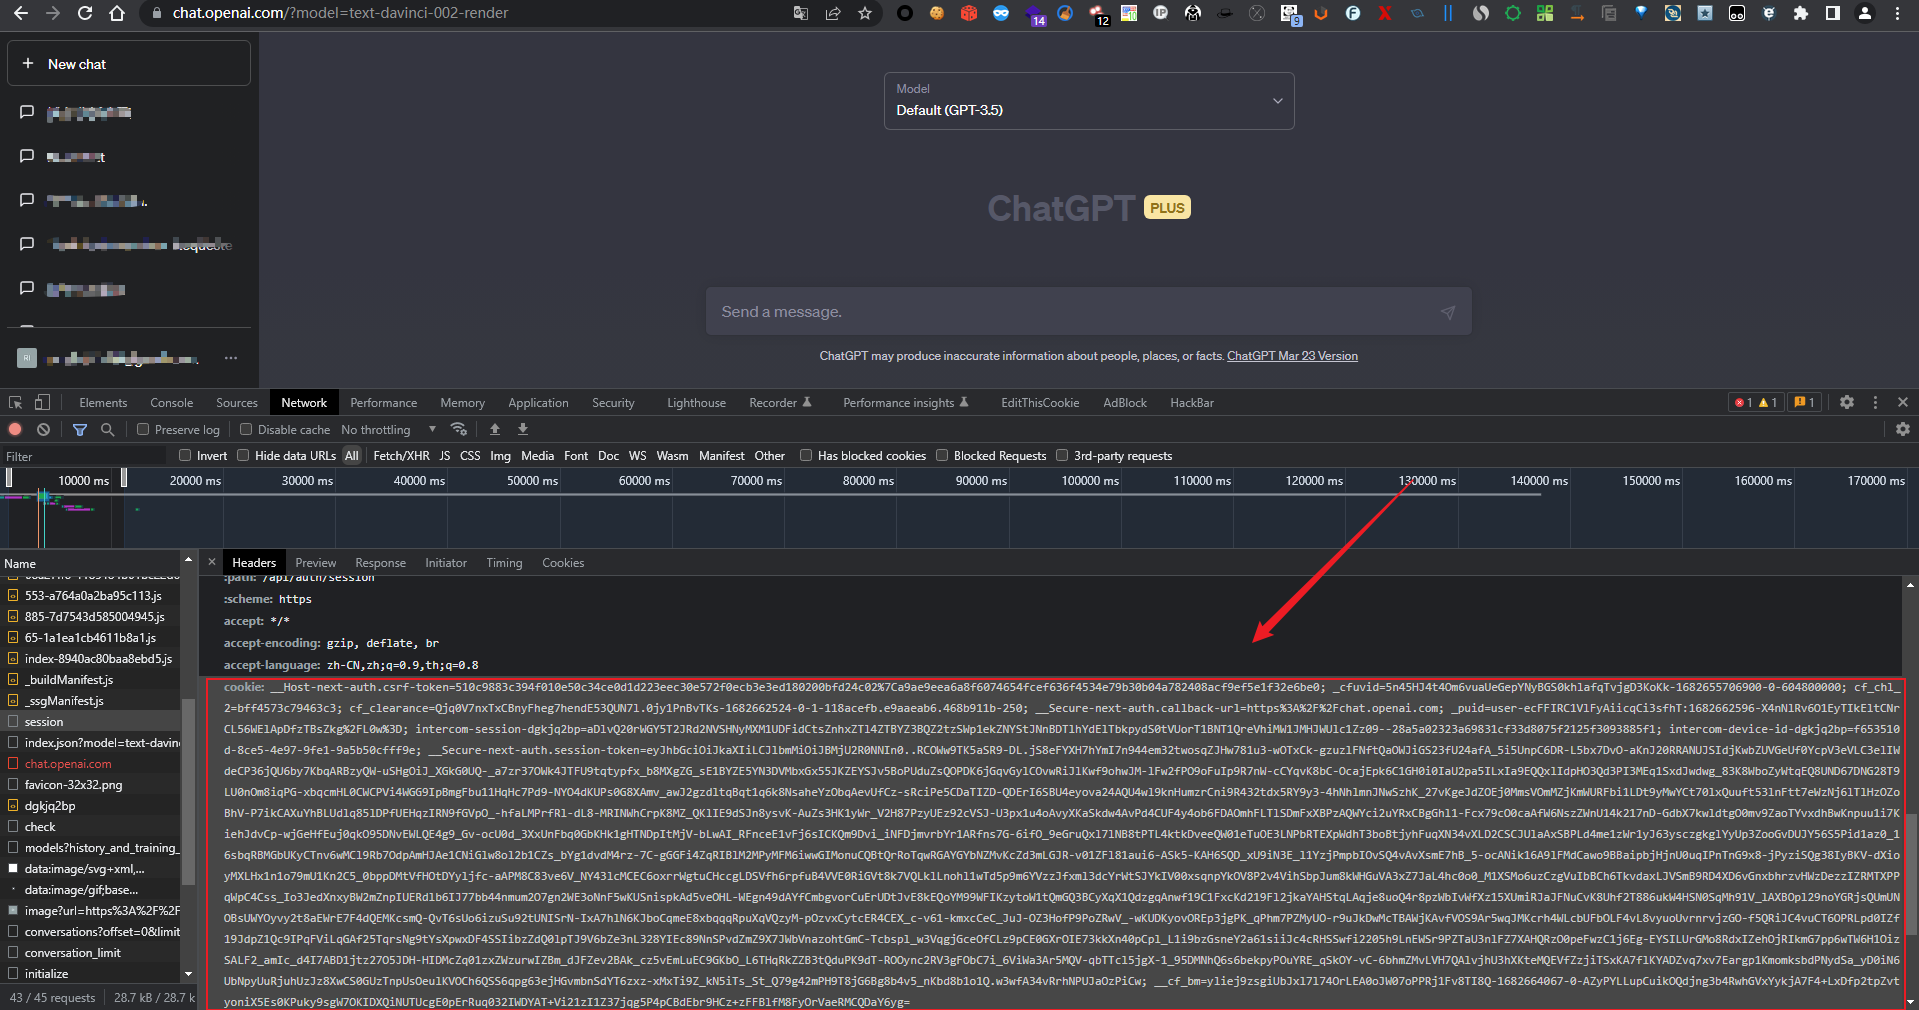Open DevTools settings gear icon
The width and height of the screenshot is (1919, 1010).
click(x=1847, y=402)
